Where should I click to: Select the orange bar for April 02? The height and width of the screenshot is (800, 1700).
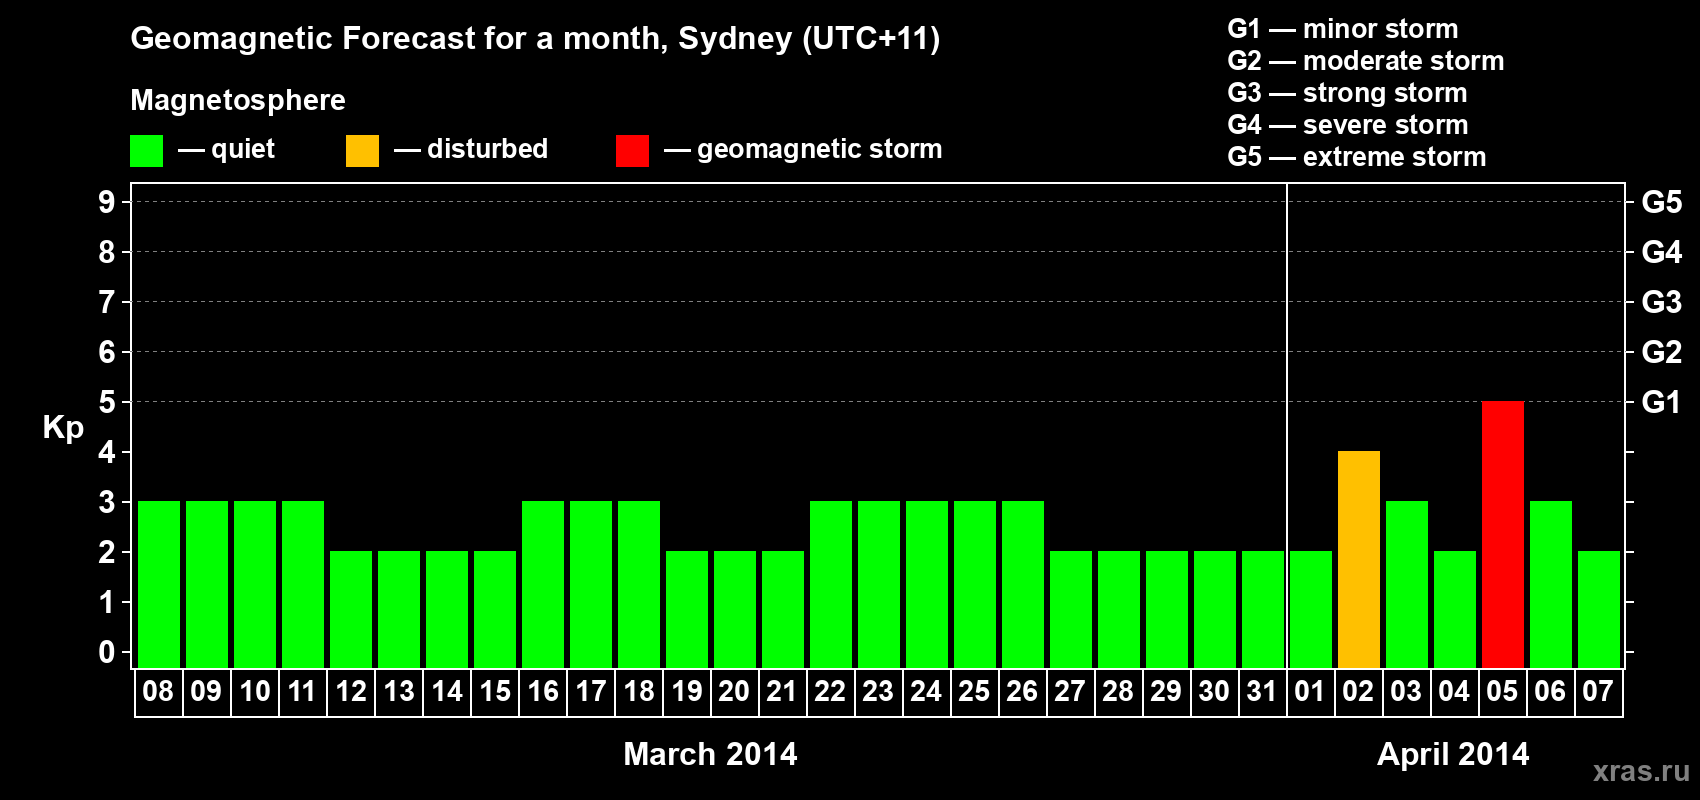click(1358, 559)
